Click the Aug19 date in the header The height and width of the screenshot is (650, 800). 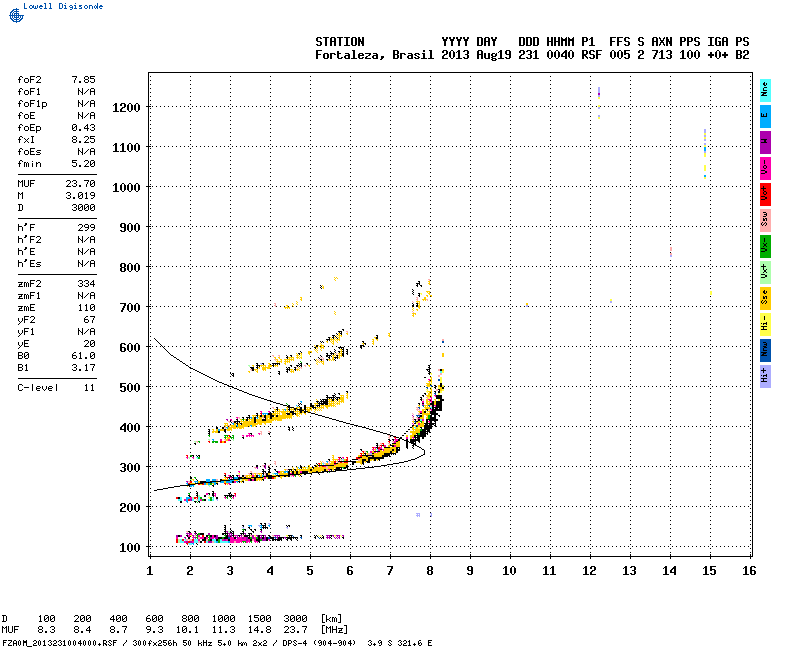[494, 55]
